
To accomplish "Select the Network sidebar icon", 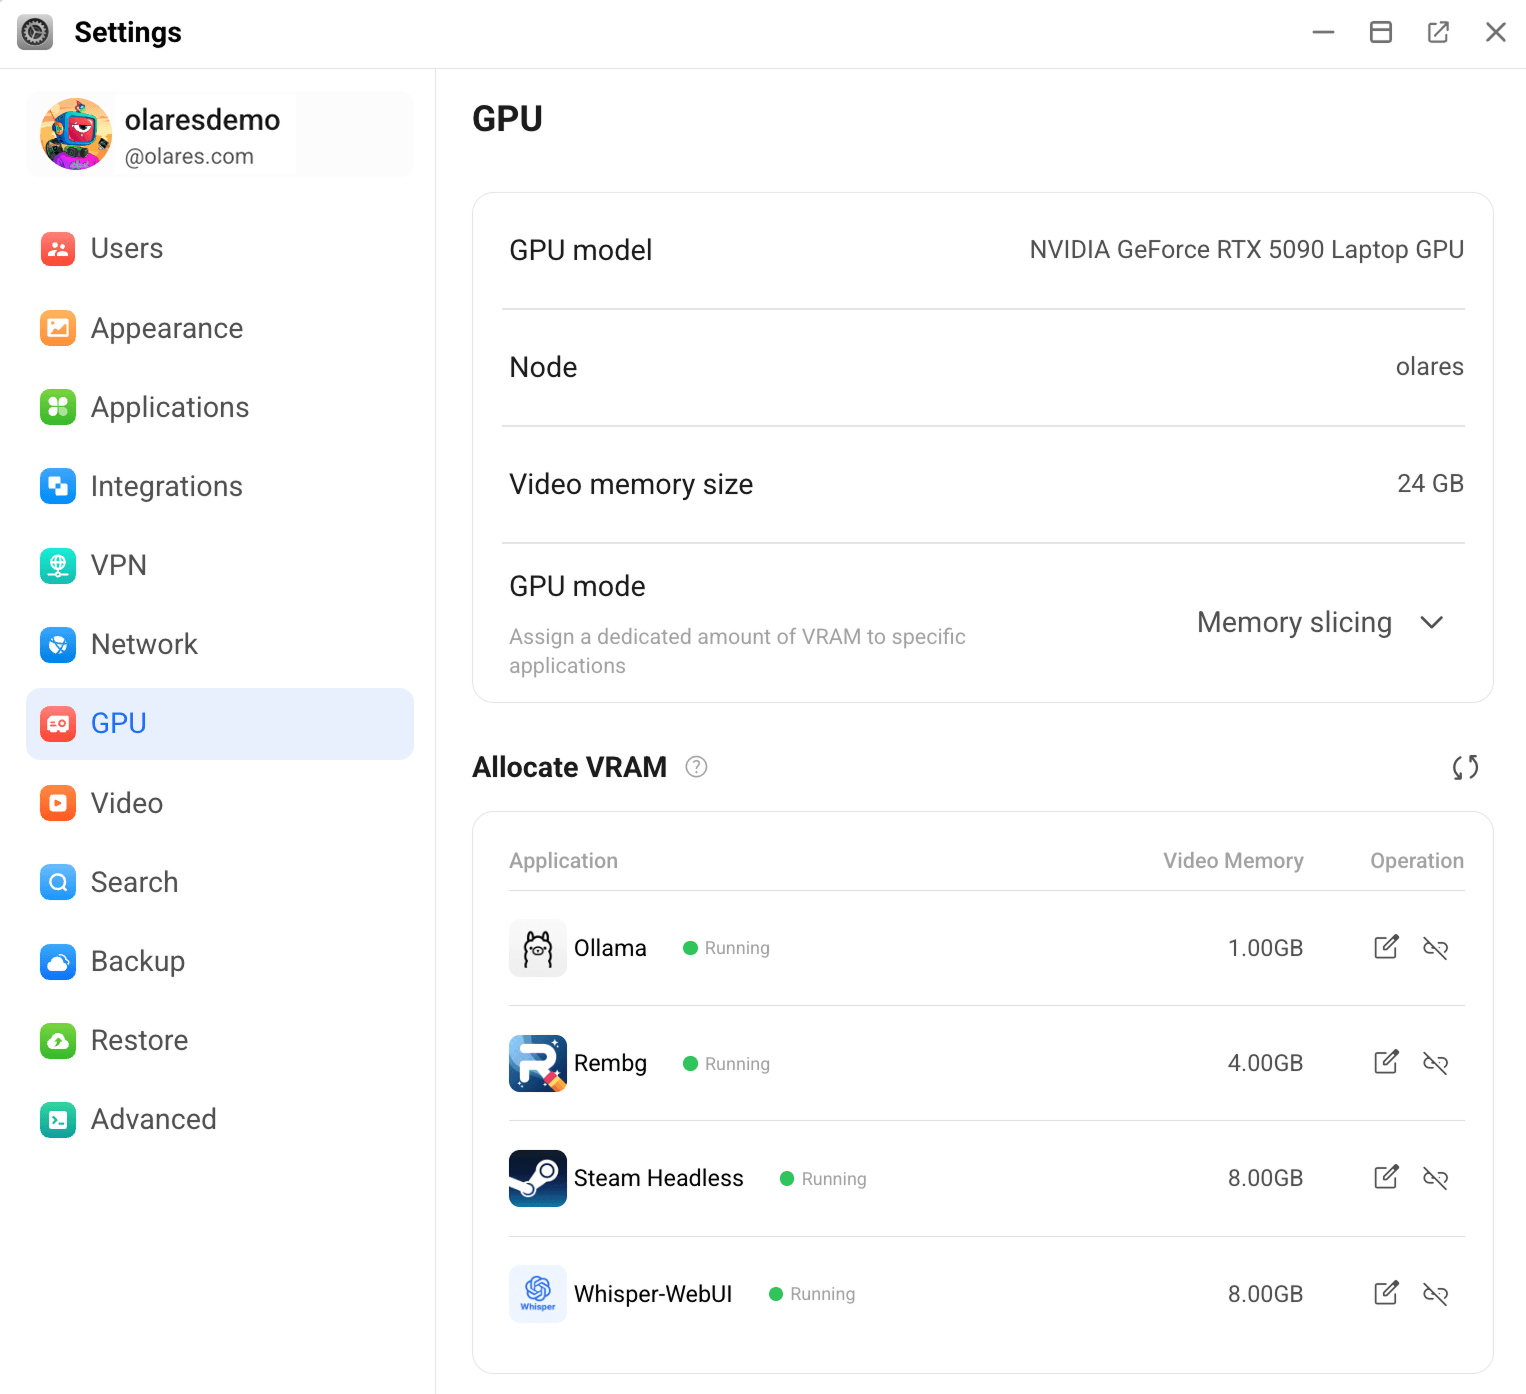I will [58, 645].
